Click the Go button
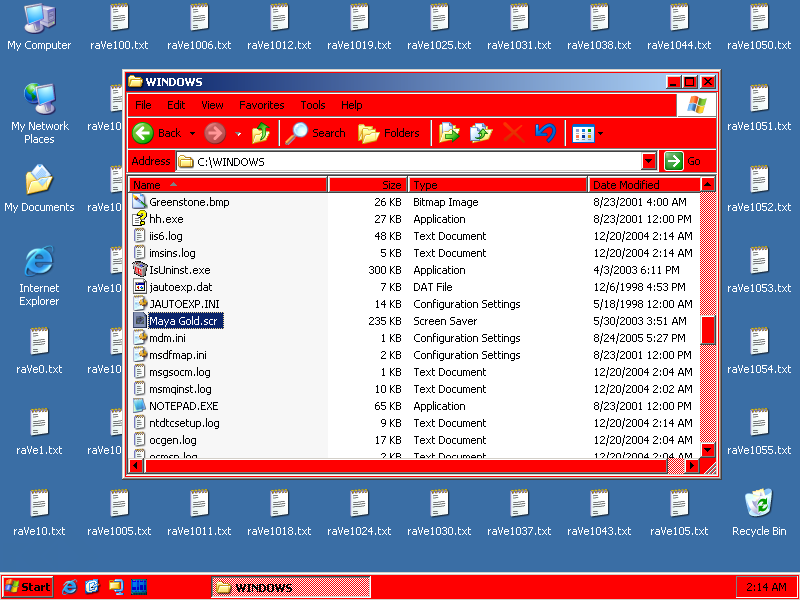 (x=683, y=161)
